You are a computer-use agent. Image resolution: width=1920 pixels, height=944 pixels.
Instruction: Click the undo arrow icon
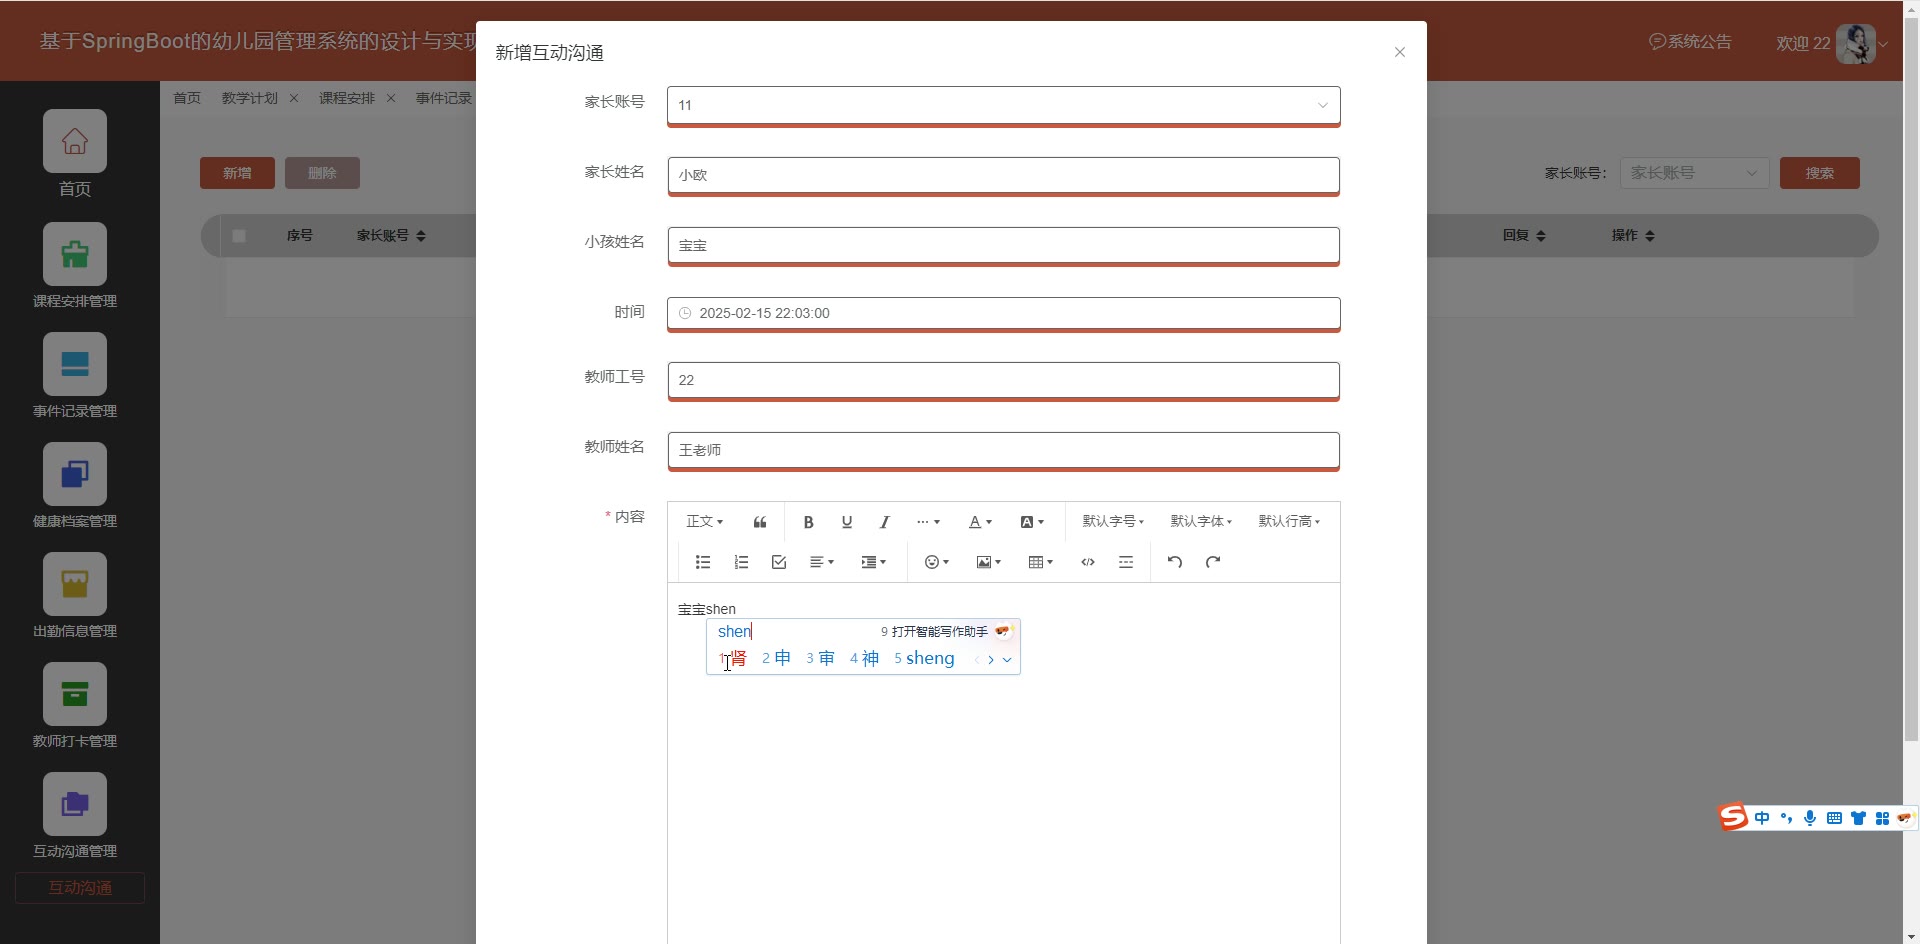[1175, 562]
